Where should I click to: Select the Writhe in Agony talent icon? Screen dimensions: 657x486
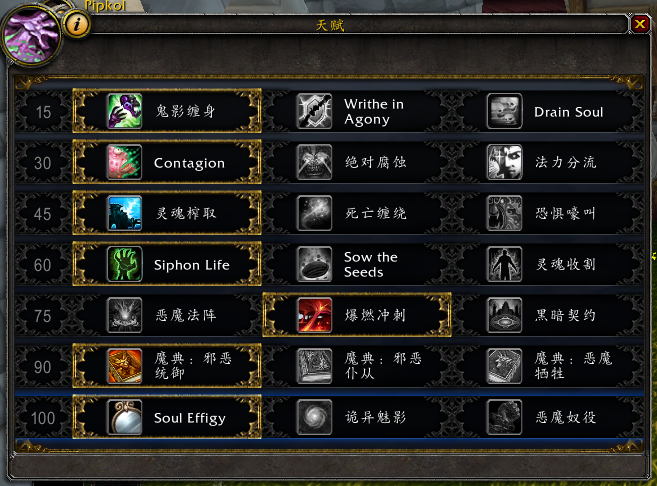click(x=314, y=111)
